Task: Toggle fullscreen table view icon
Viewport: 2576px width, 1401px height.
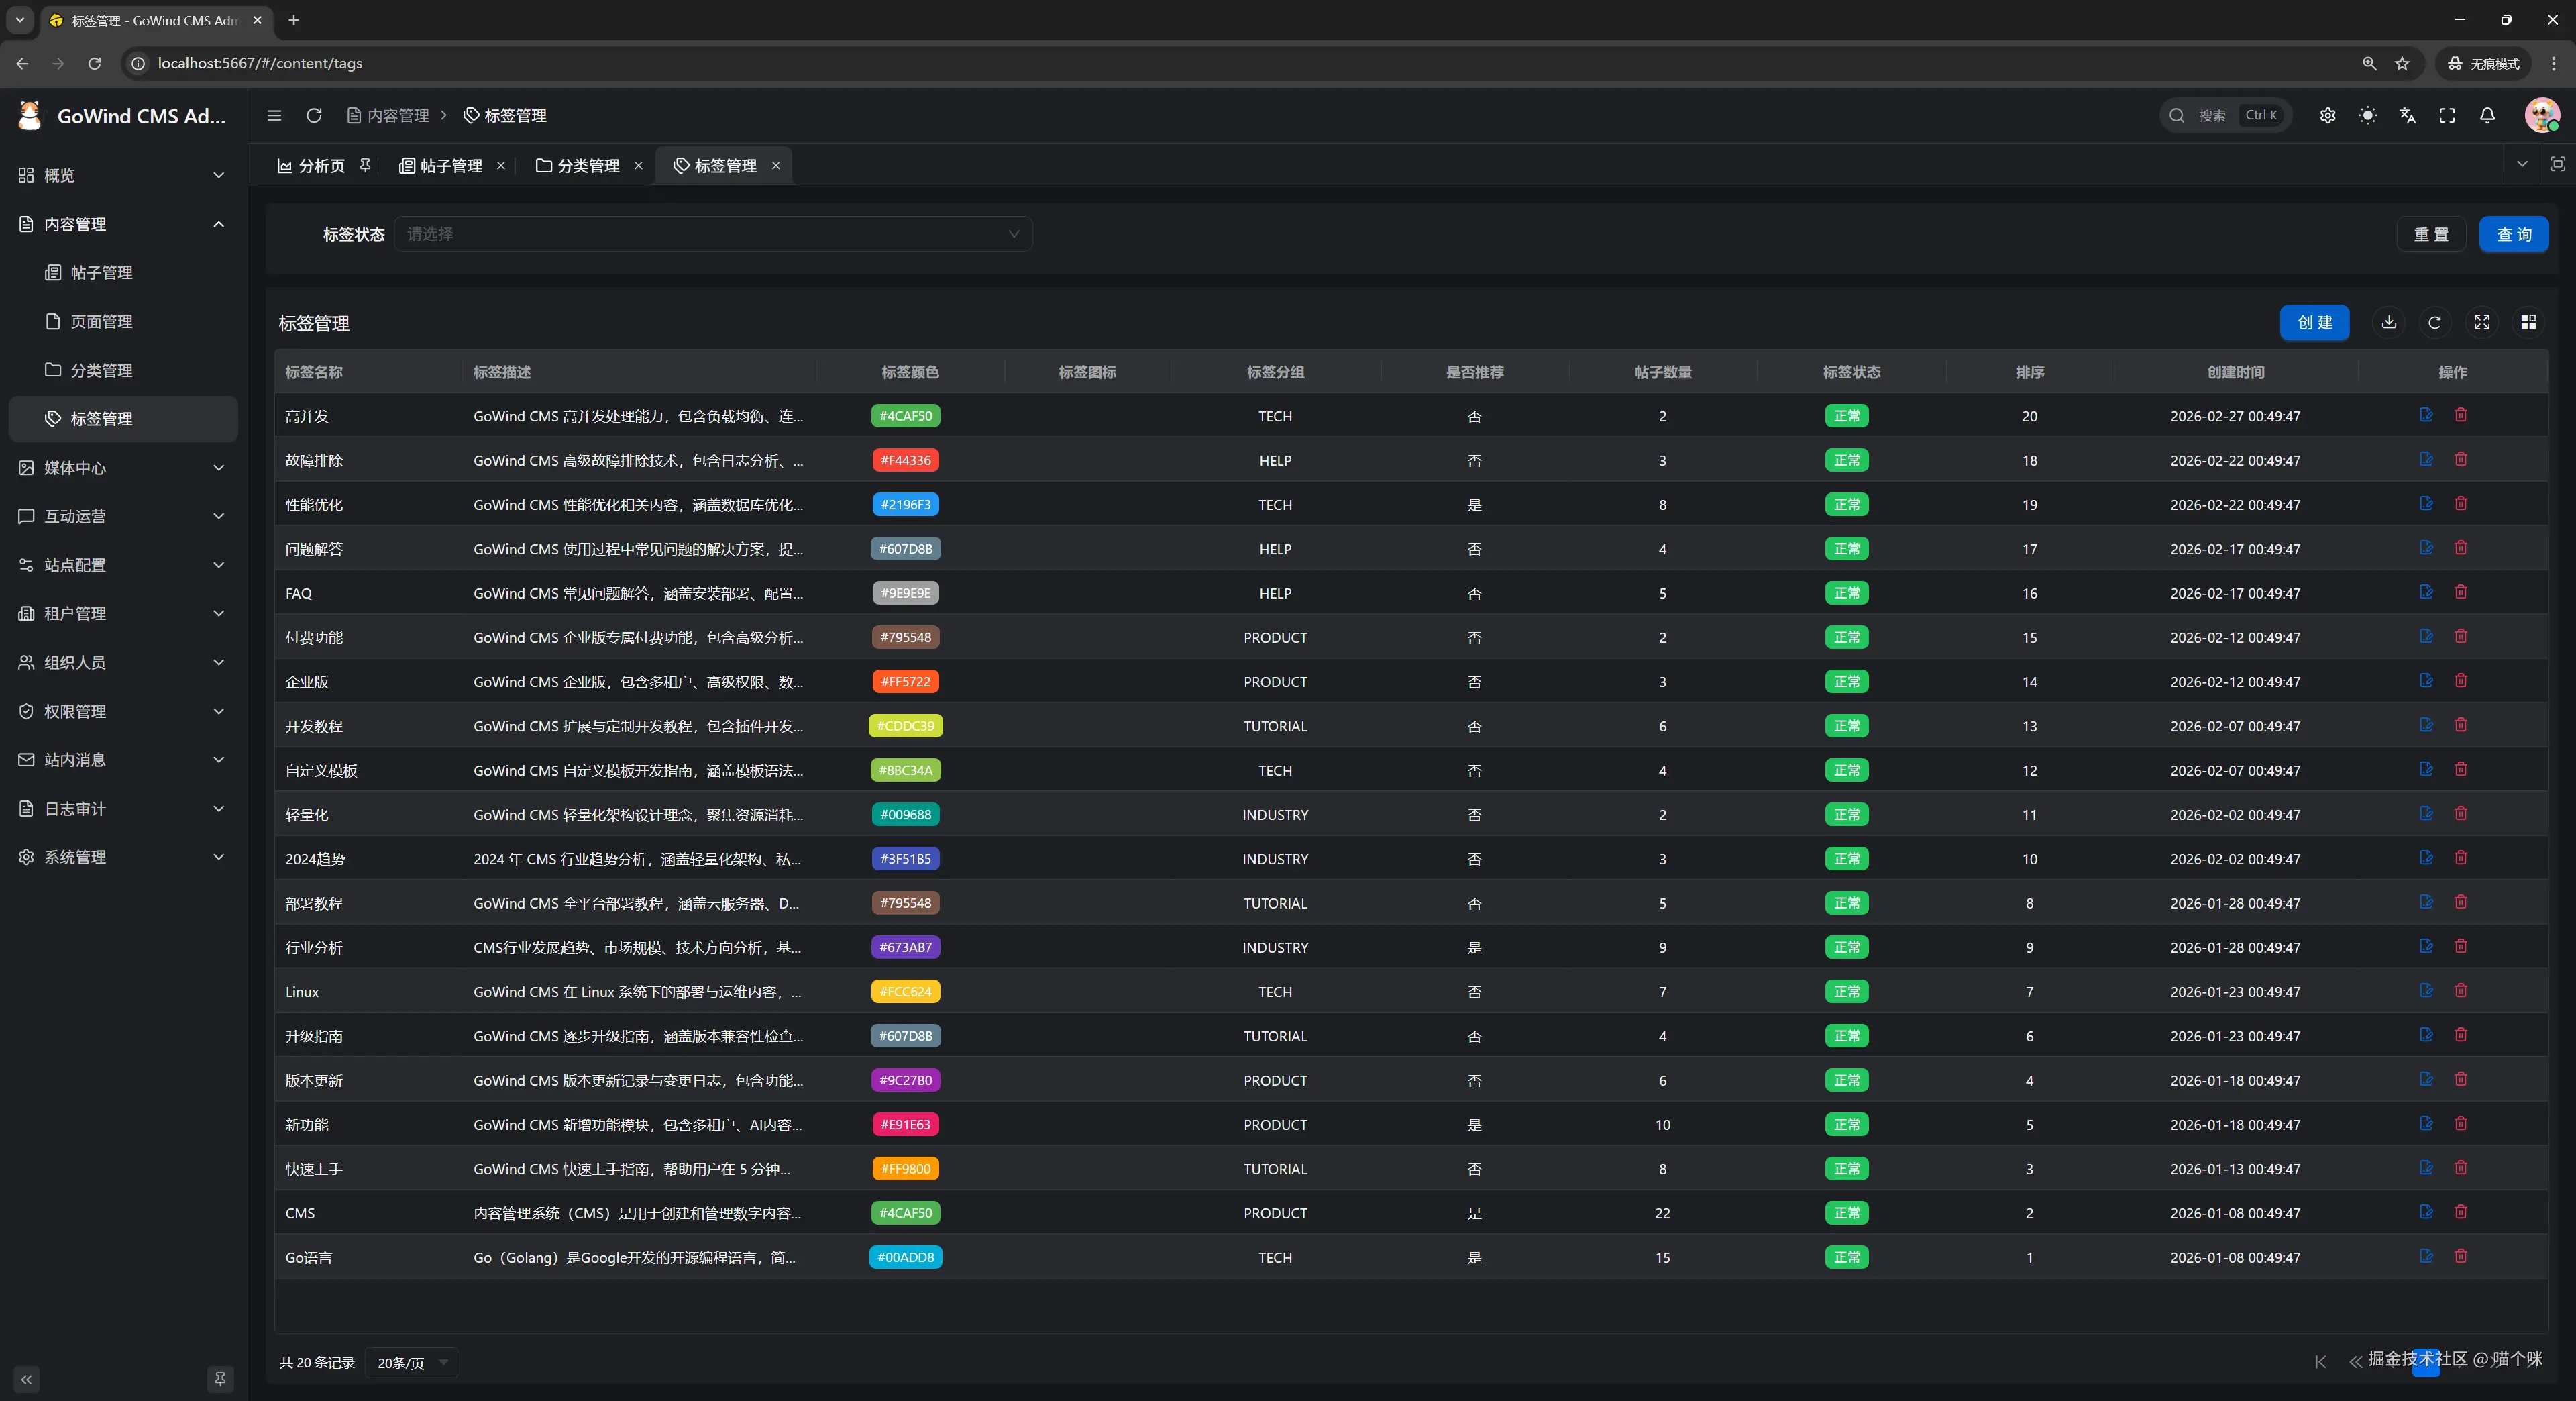Action: point(2482,322)
